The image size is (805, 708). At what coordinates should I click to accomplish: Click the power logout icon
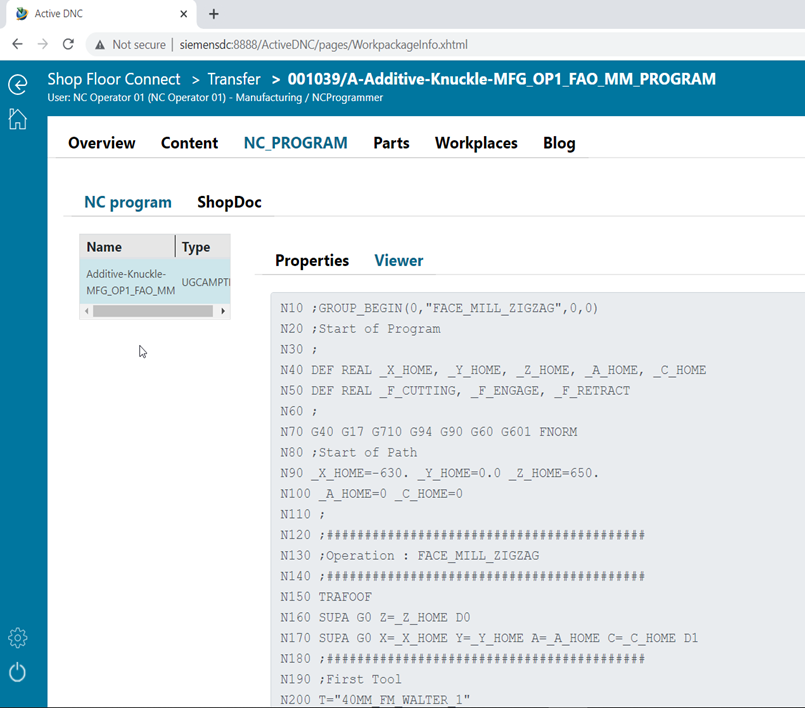[x=17, y=672]
